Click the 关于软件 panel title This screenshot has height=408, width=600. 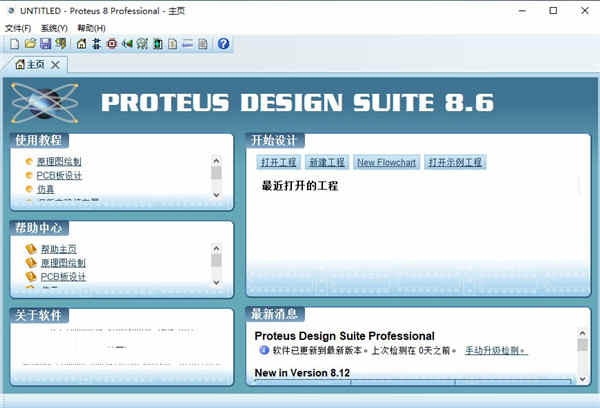[39, 315]
